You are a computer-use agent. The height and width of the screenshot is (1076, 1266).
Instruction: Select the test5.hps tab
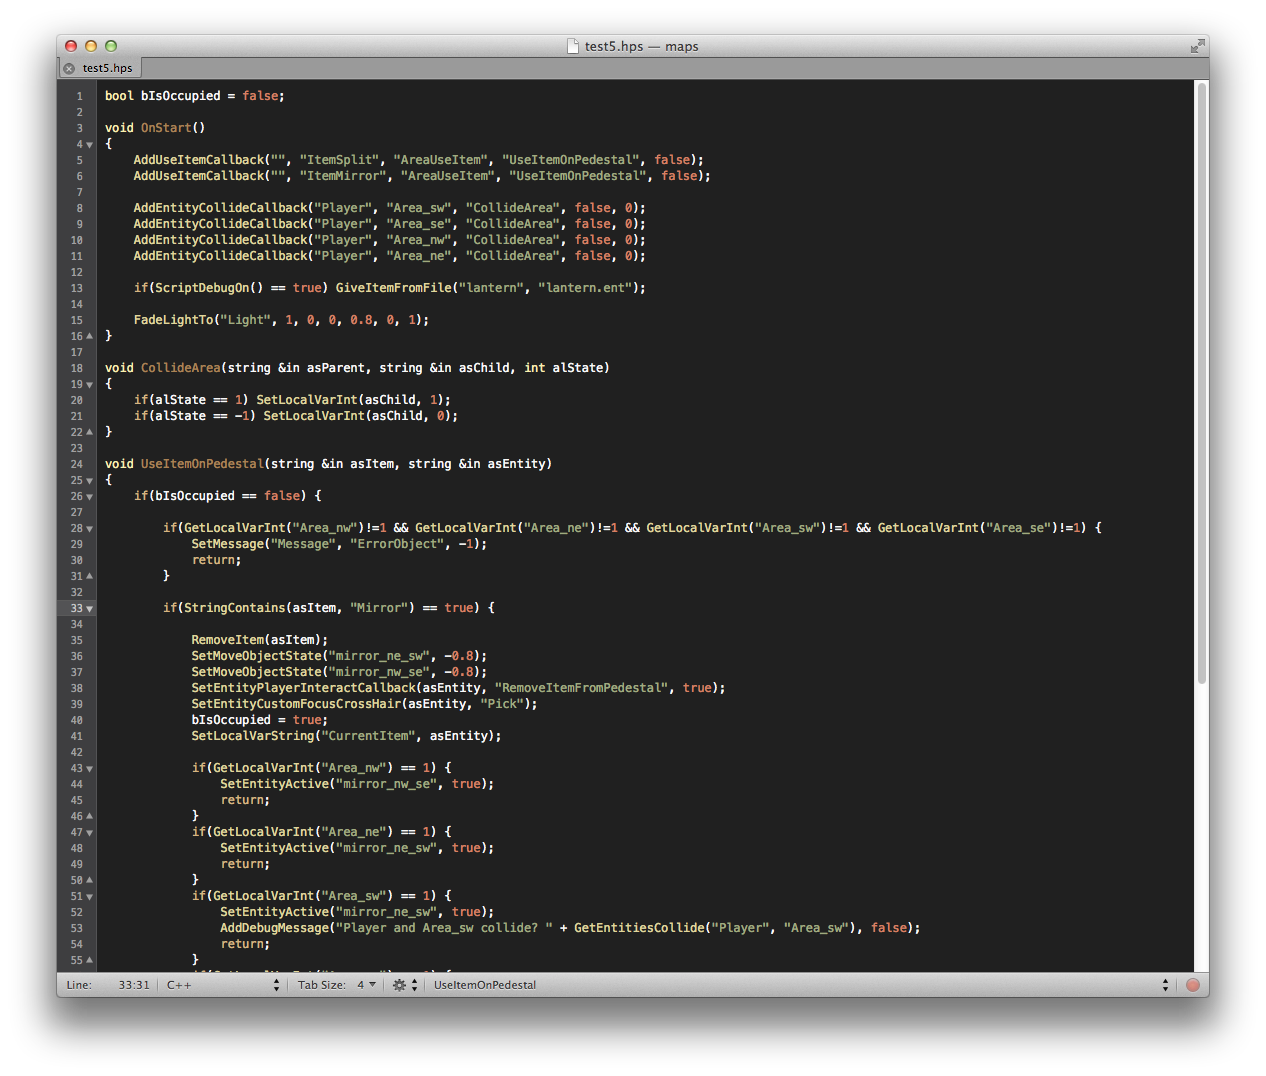coord(107,69)
